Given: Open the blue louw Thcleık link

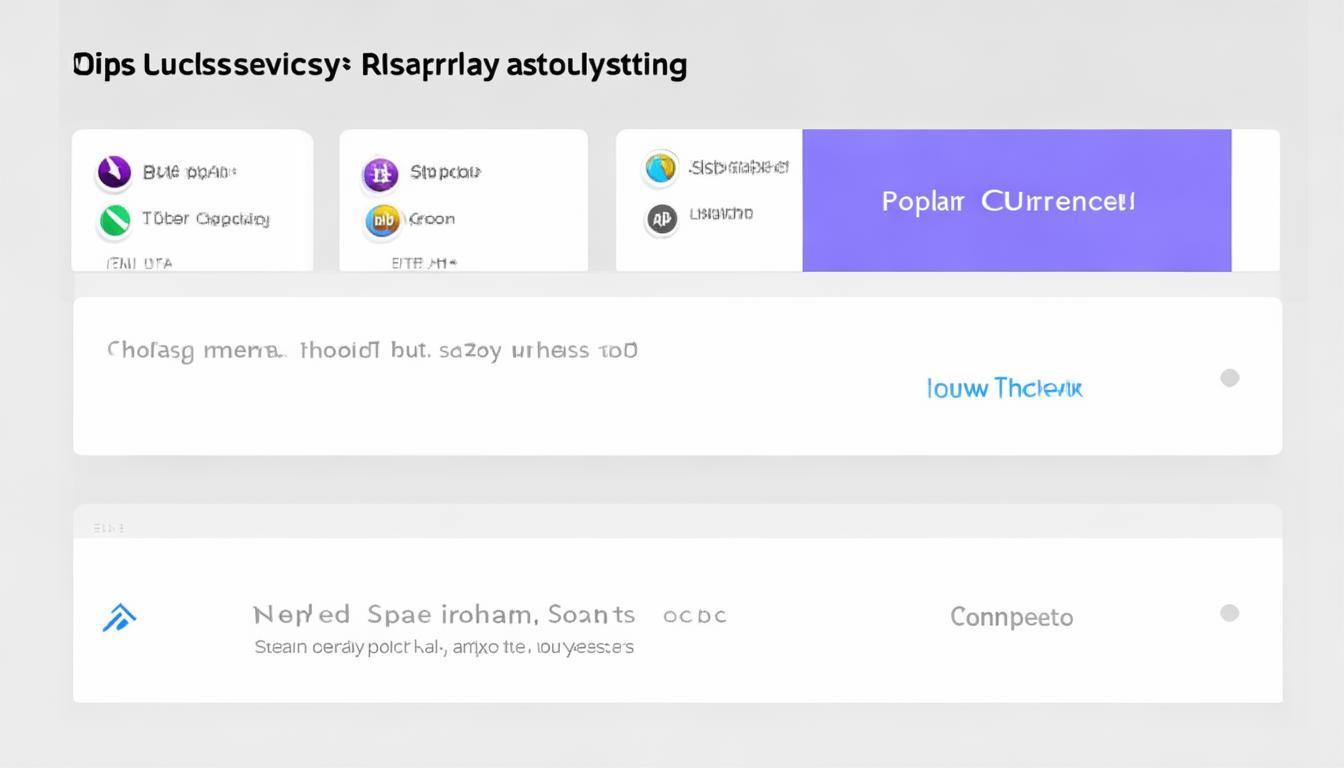Looking at the screenshot, I should [x=1005, y=388].
